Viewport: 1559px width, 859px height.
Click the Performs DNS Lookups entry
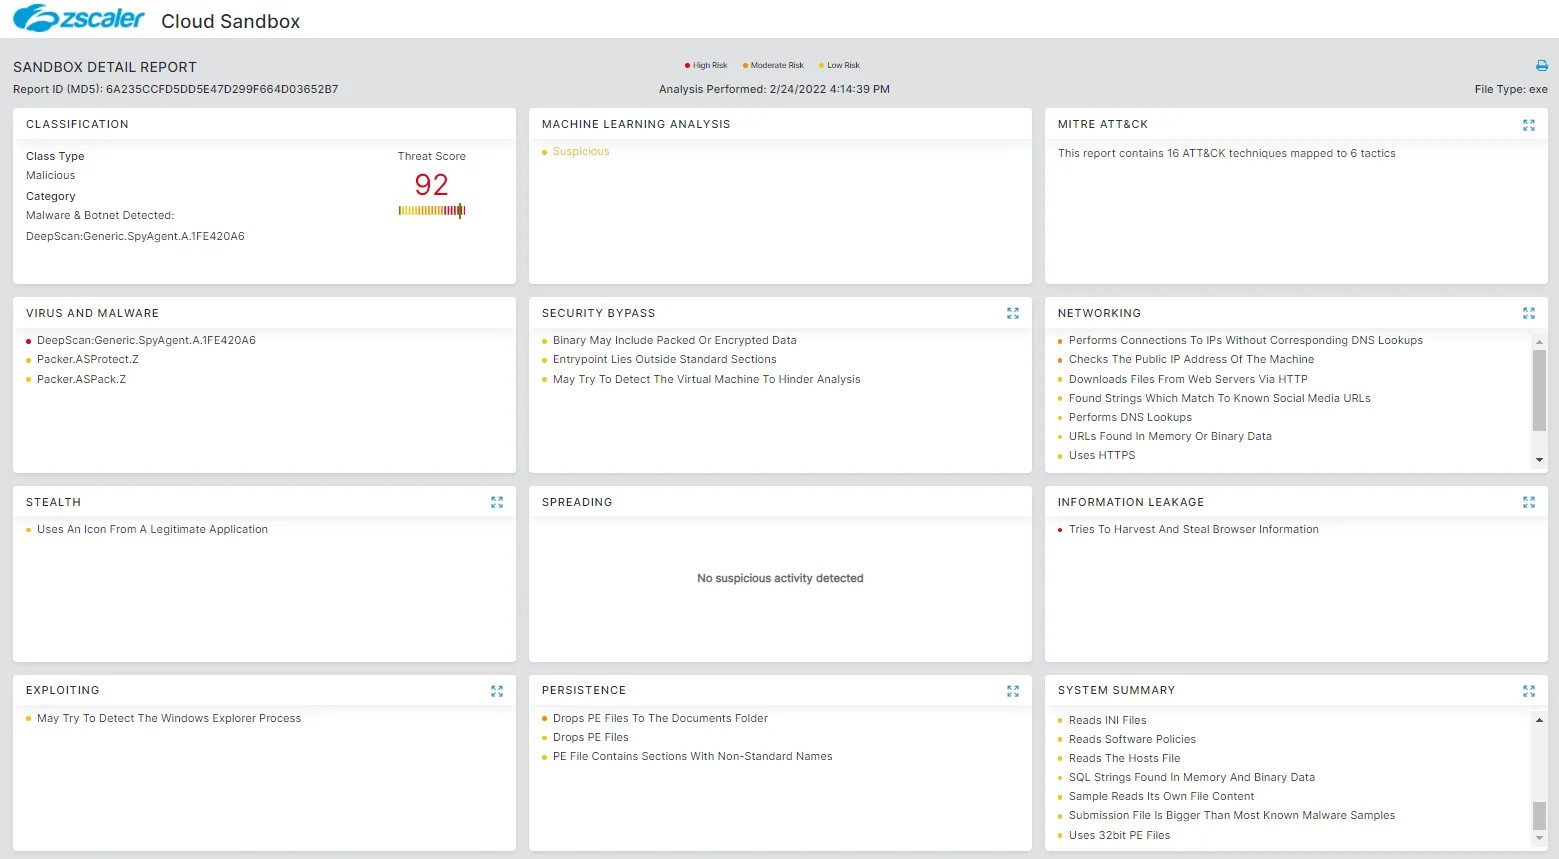pyautogui.click(x=1130, y=418)
